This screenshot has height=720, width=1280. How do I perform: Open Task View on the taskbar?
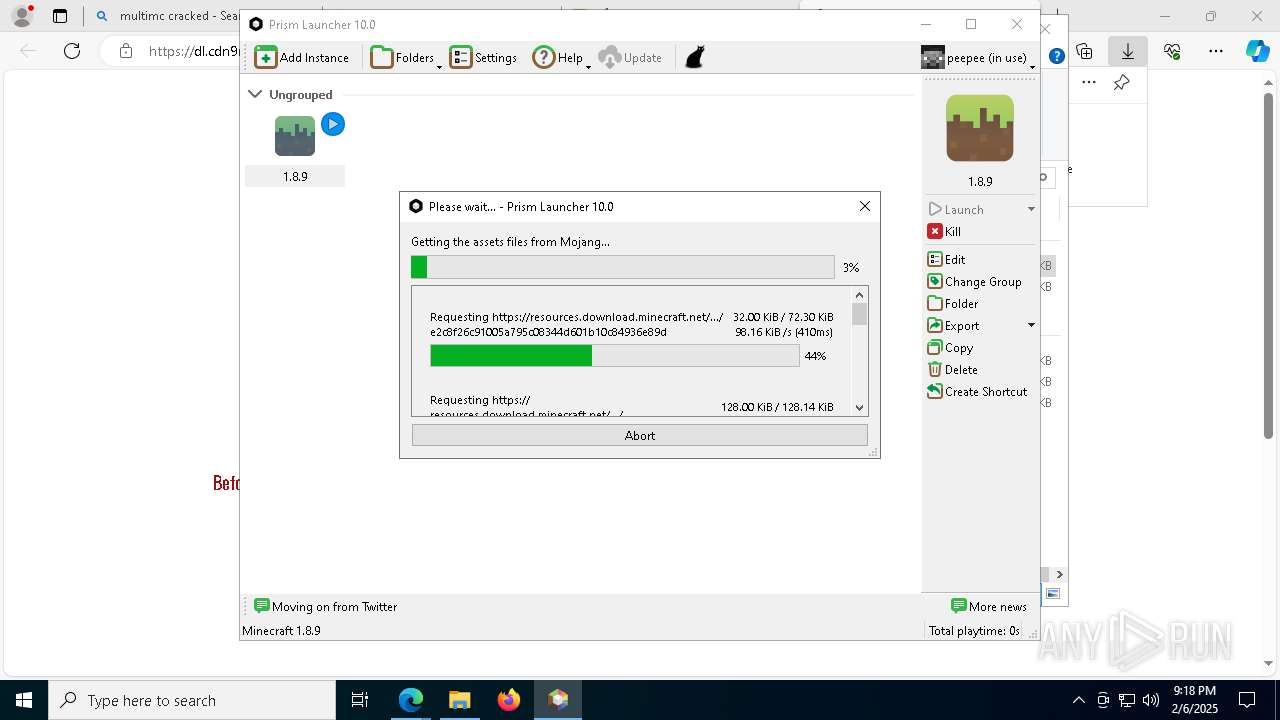(360, 700)
